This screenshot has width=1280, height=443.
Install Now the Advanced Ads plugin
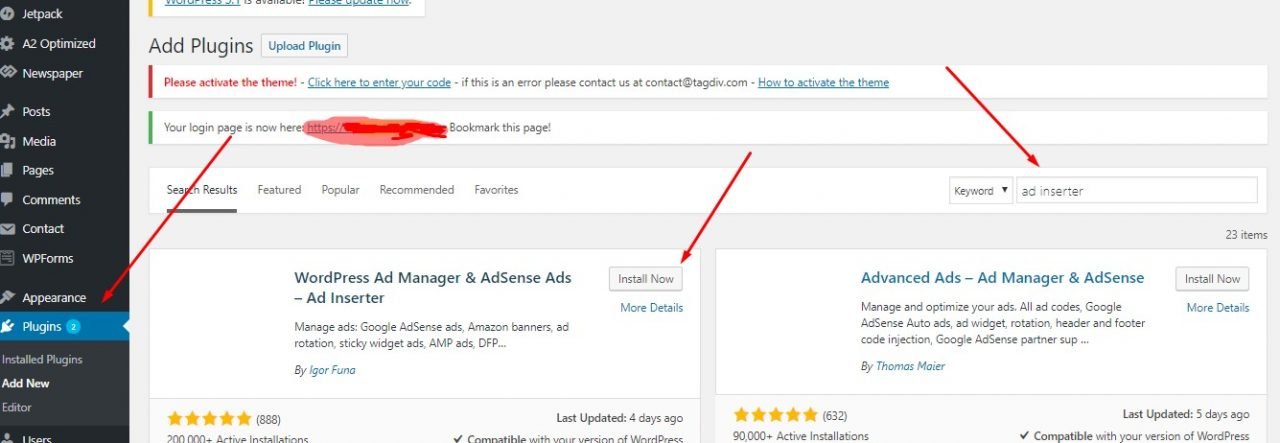(1212, 279)
